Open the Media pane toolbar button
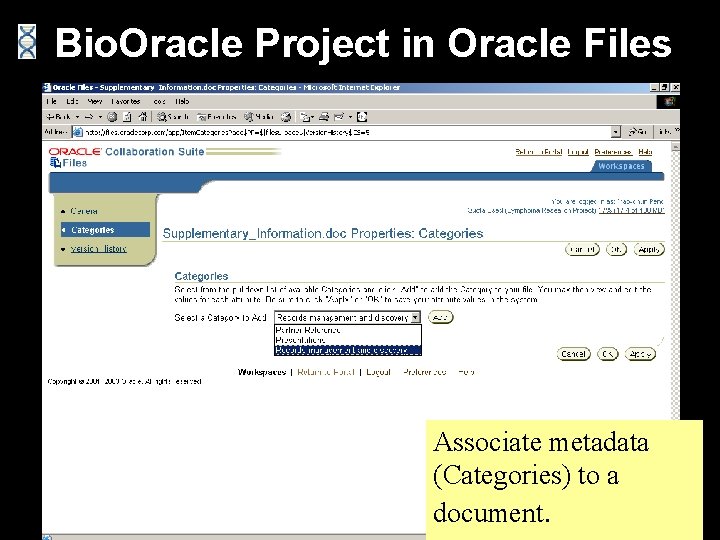Screen dimensions: 720x540 click(259, 117)
